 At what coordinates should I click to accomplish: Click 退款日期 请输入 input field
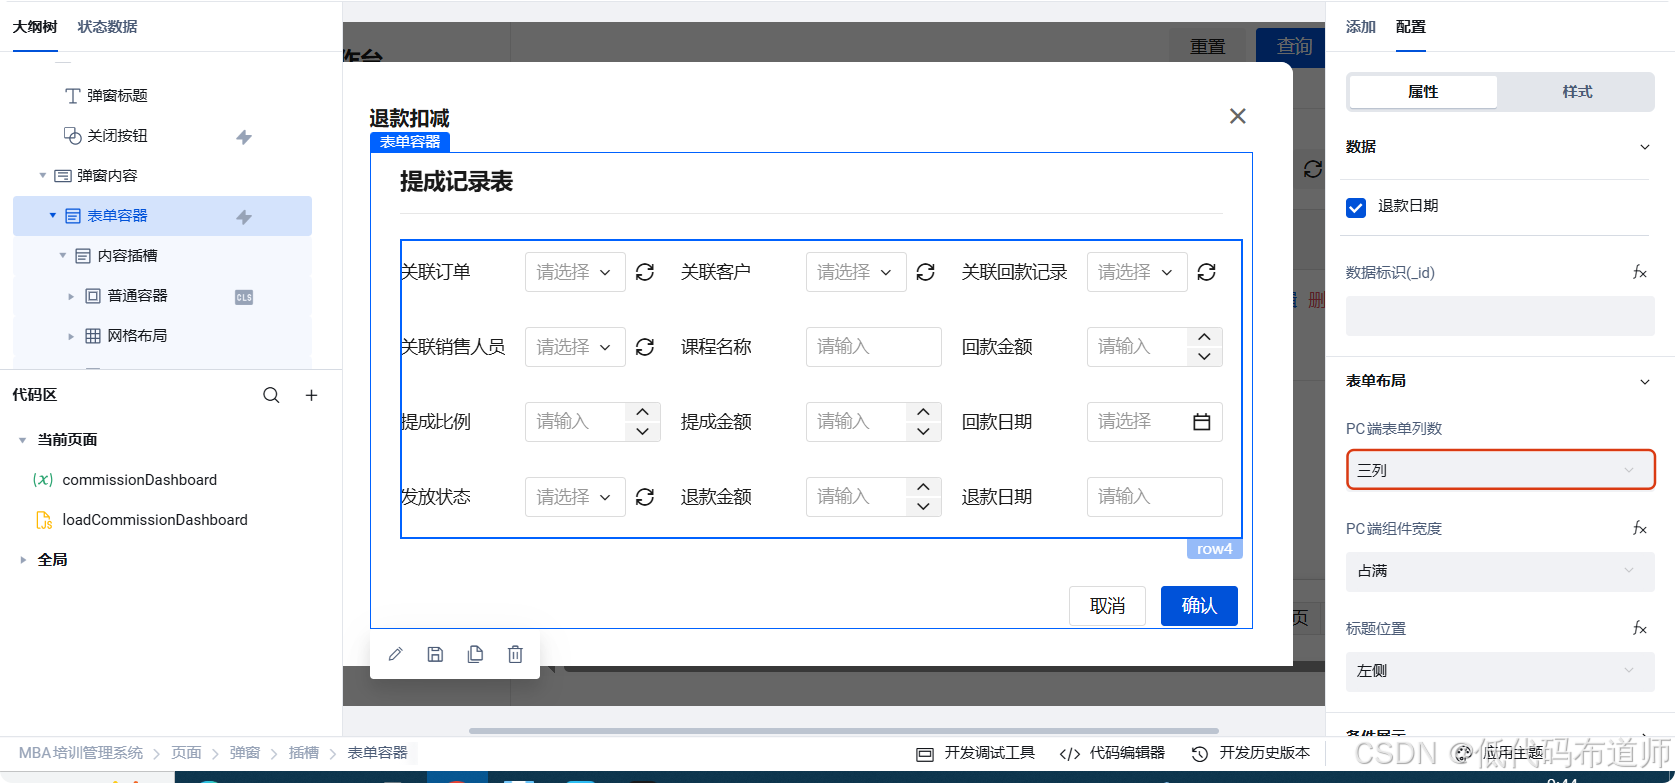tap(1155, 497)
